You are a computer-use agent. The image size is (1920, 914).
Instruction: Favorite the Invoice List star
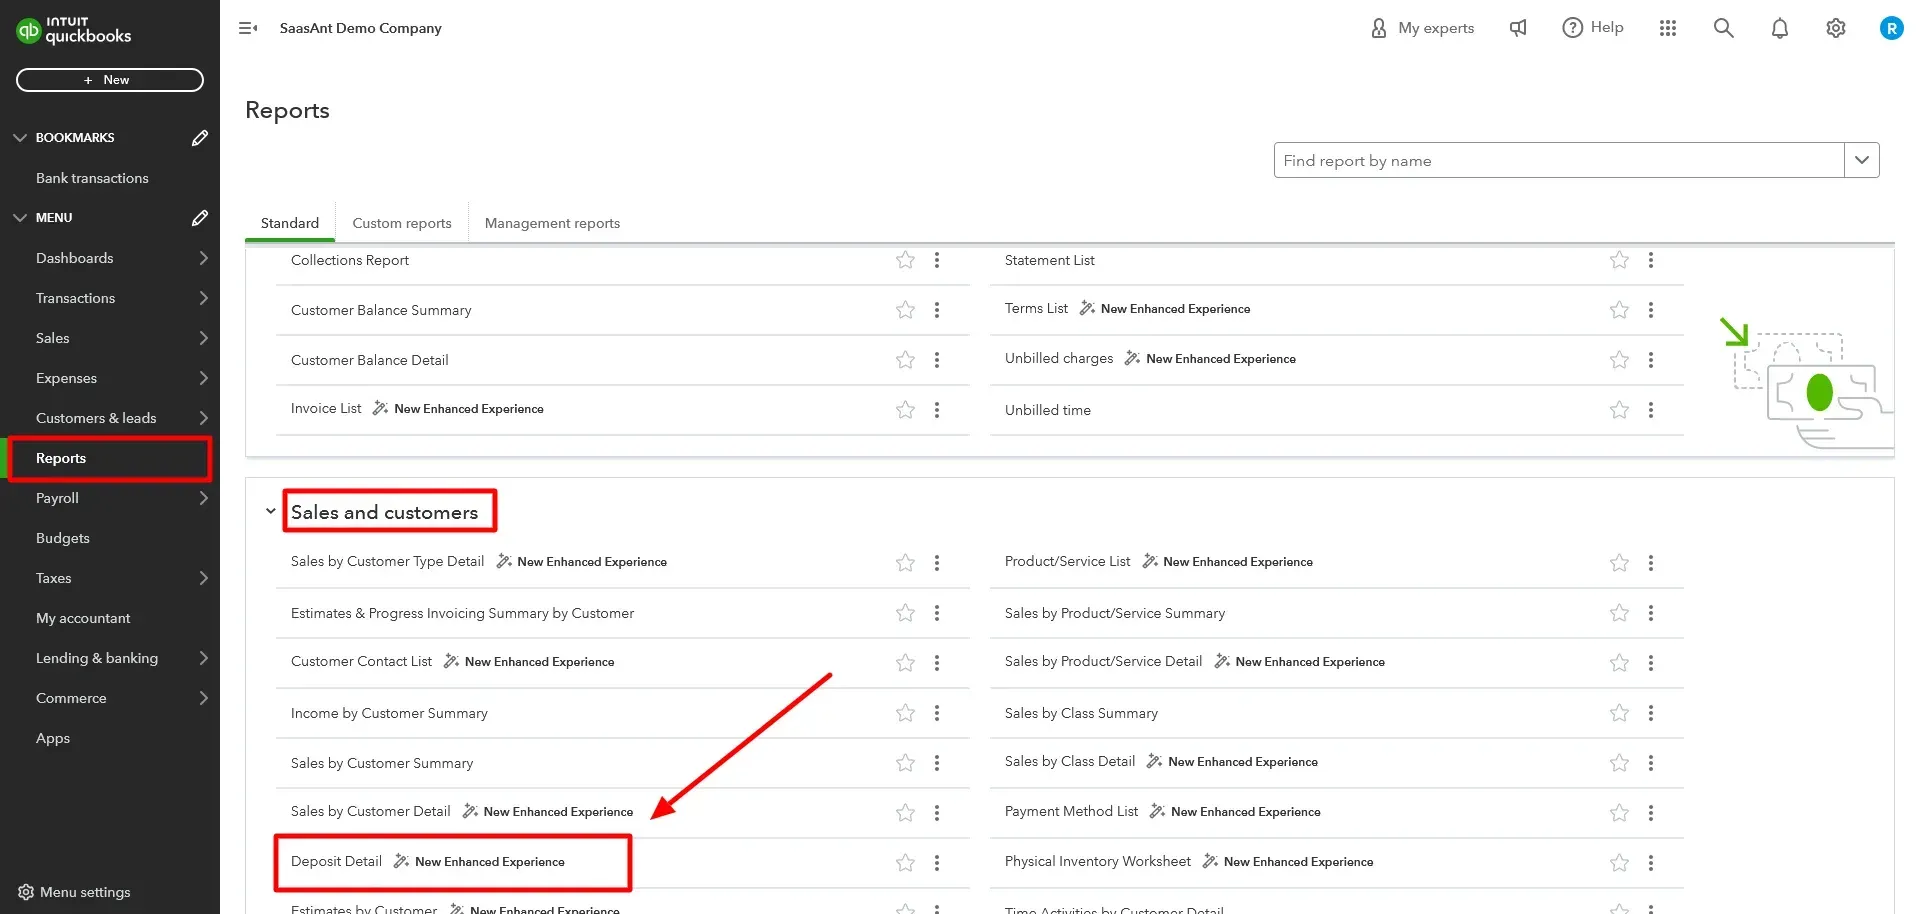tap(905, 410)
